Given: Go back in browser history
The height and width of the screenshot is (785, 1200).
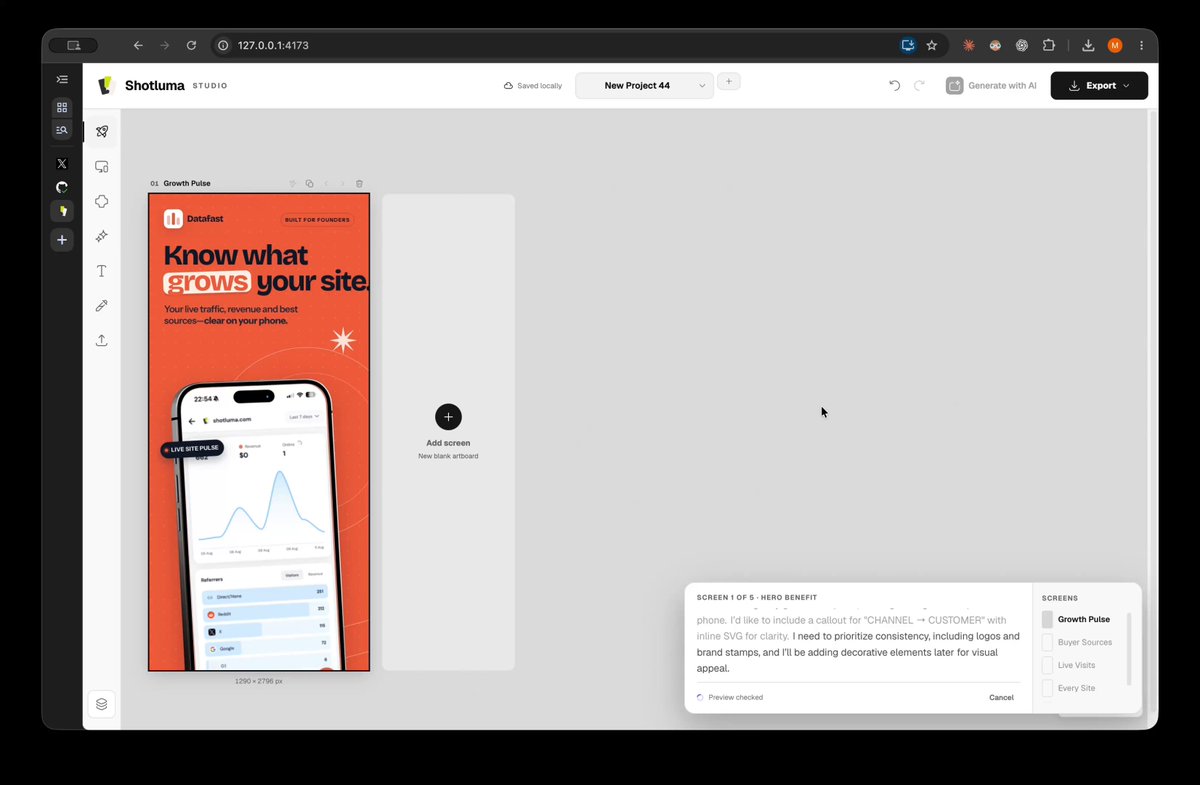Looking at the screenshot, I should (138, 45).
